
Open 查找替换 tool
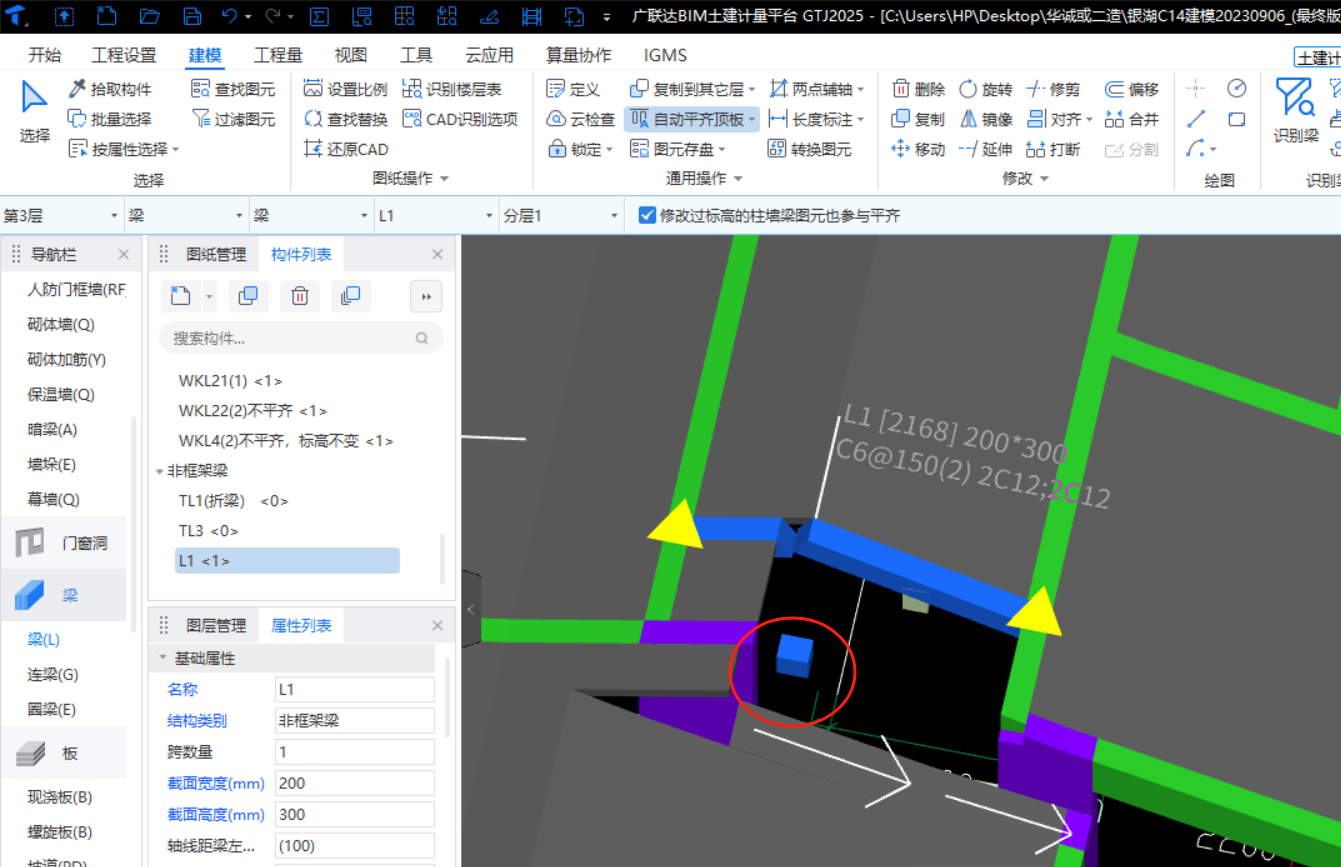point(345,119)
